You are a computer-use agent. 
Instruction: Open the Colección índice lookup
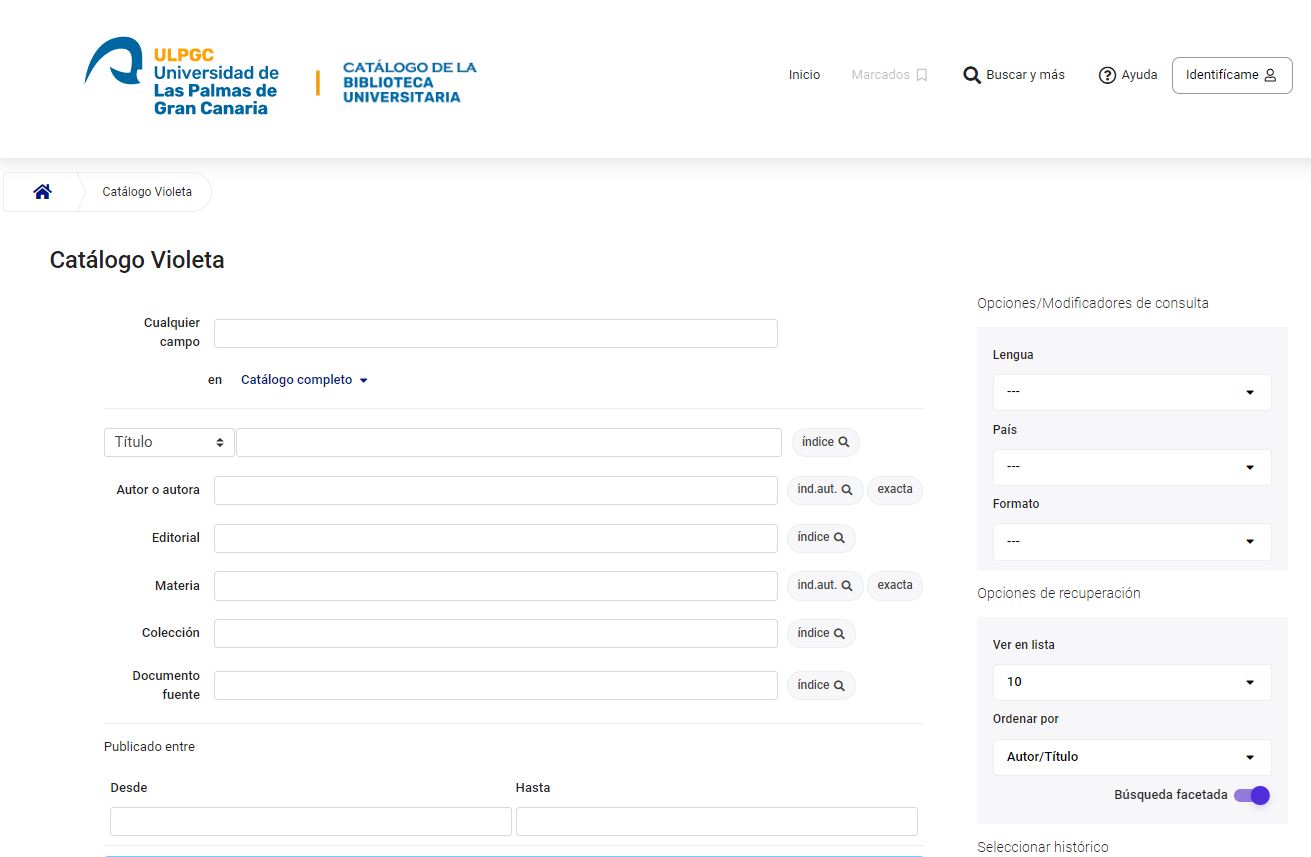(821, 633)
